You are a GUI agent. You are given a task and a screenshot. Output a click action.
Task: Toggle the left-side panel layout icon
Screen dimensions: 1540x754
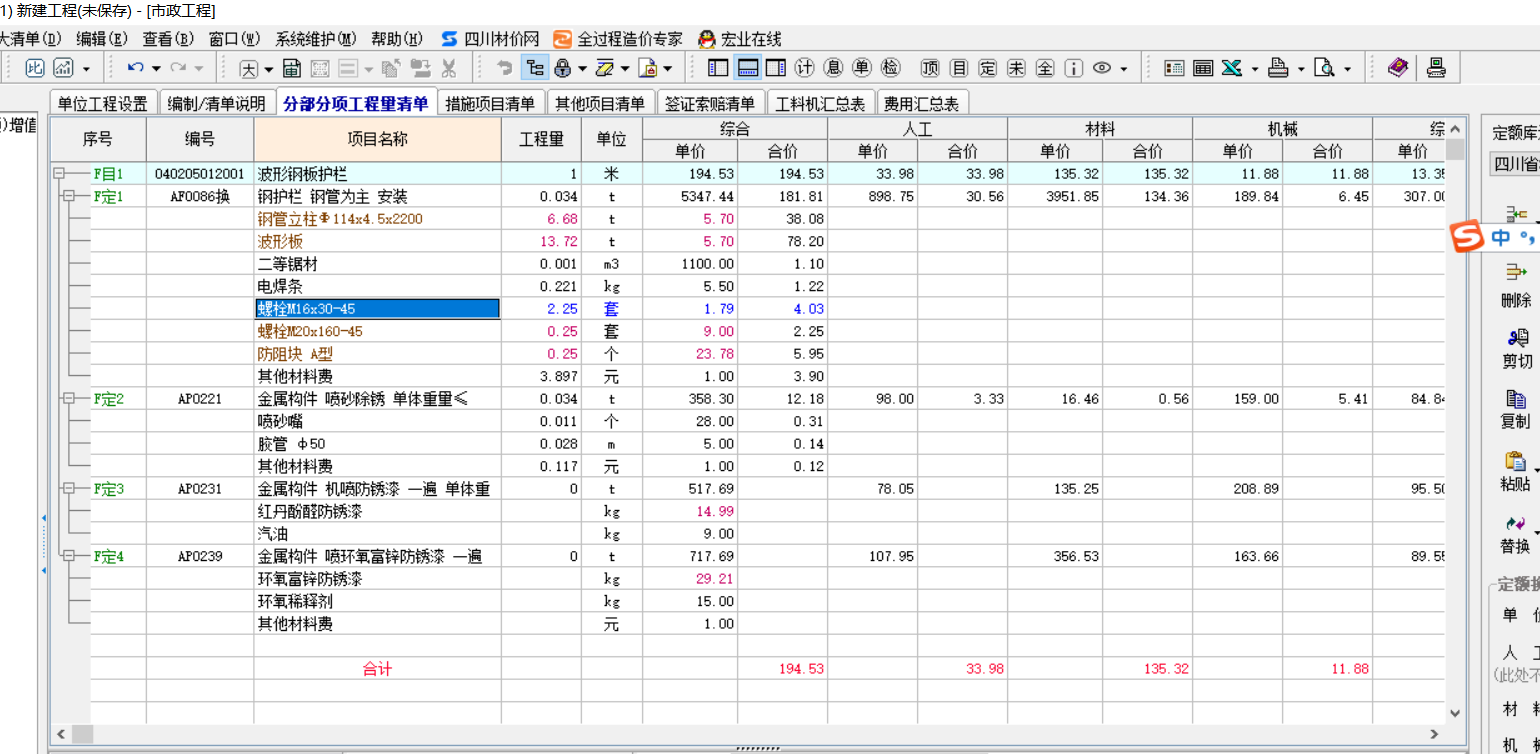click(718, 68)
